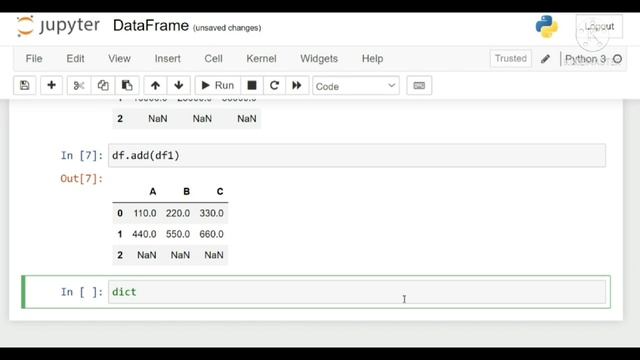Run the selected cell
Screen dimensions: 640x360
tap(218, 85)
